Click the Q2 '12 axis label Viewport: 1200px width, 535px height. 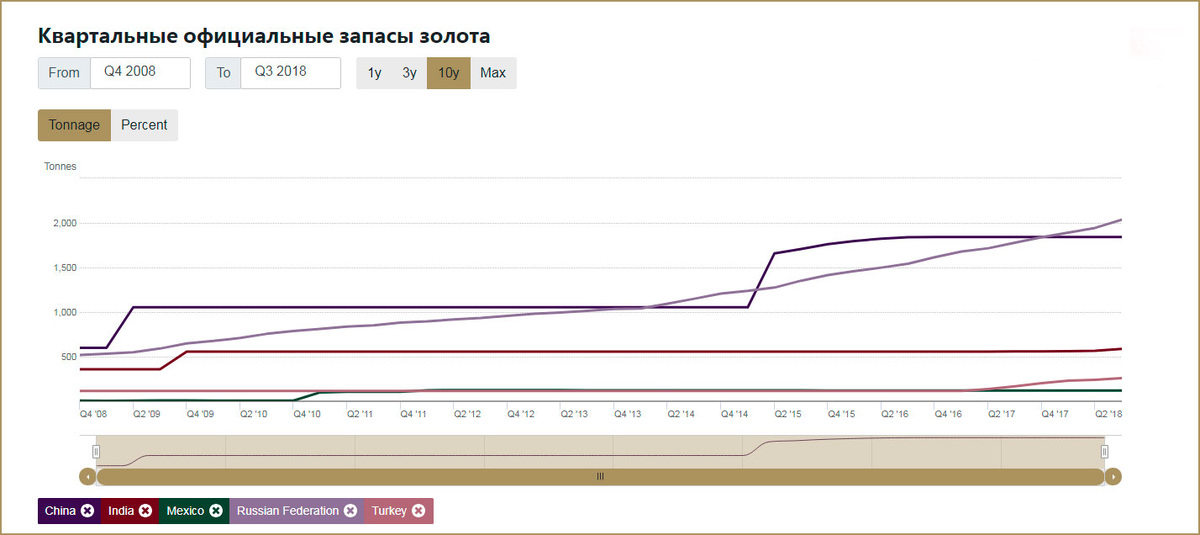point(467,412)
